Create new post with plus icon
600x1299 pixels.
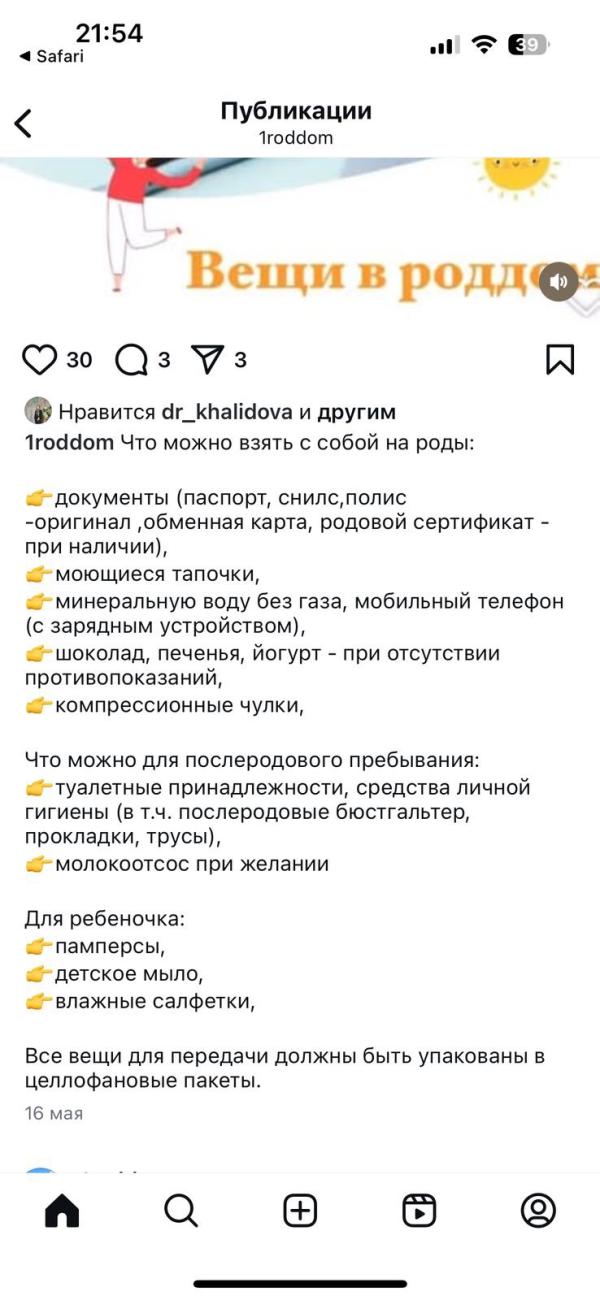[300, 1211]
